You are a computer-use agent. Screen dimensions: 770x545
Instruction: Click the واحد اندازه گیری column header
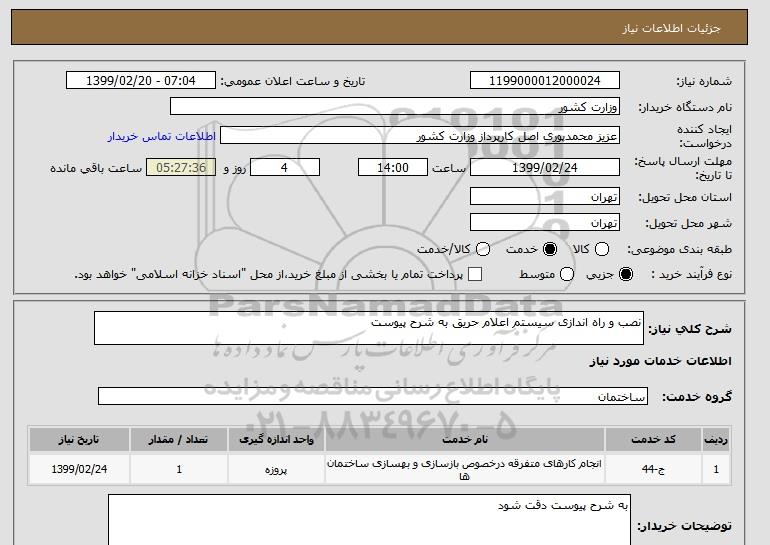(276, 439)
